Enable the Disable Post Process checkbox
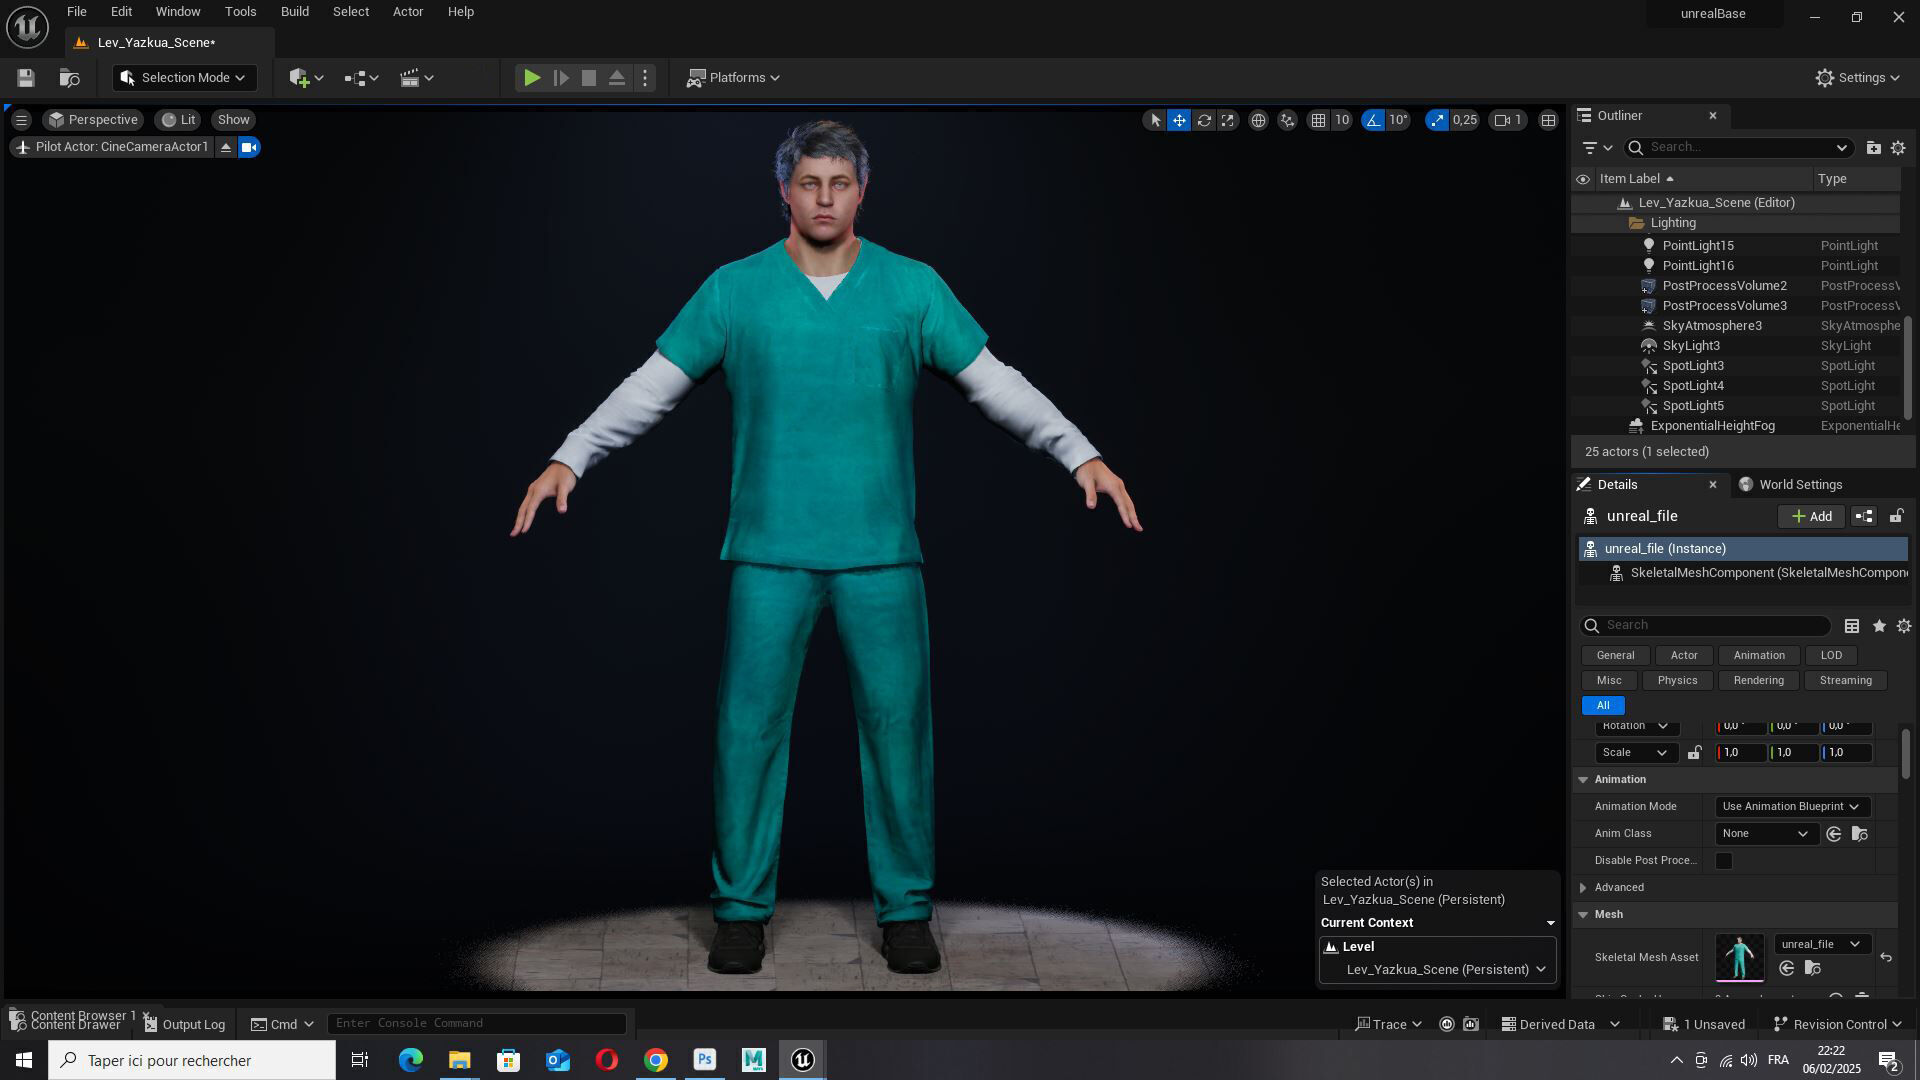1920x1080 pixels. [x=1724, y=861]
